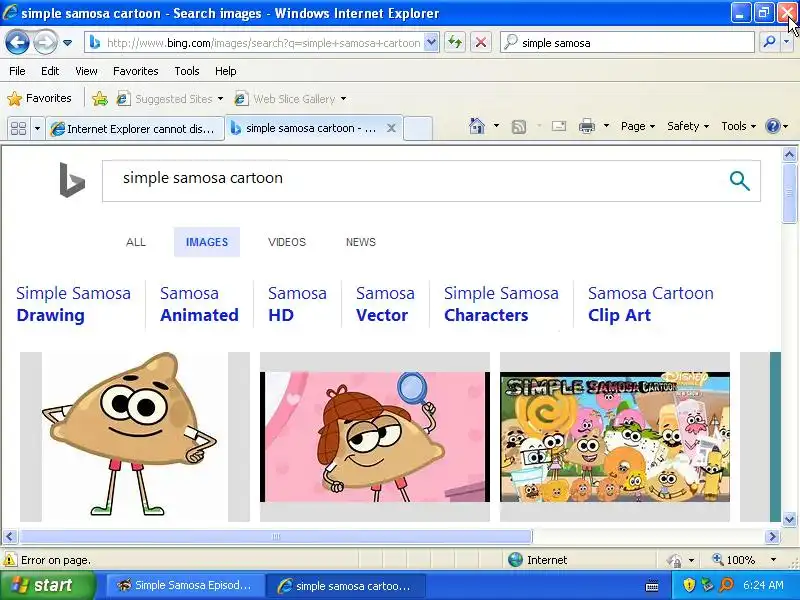
Task: Expand the Home button dropdown arrow
Action: click(496, 126)
